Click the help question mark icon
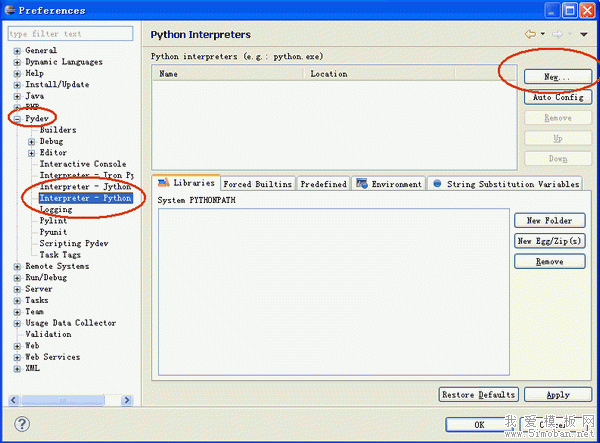The image size is (600, 443). click(22, 425)
